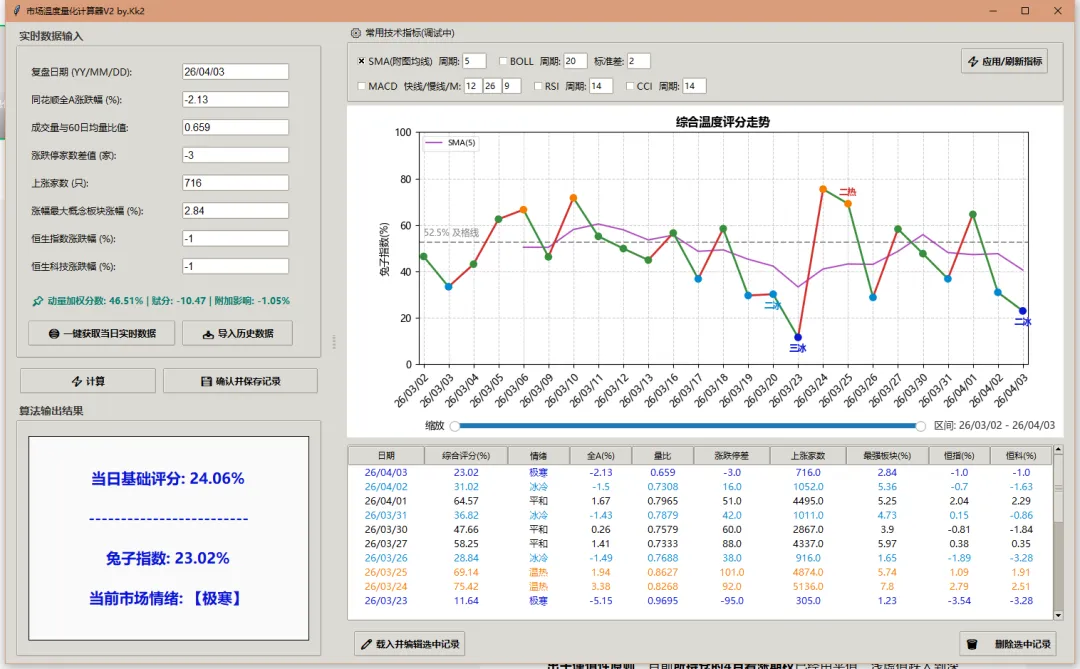Click the 确认并保存记录 button

click(x=240, y=381)
